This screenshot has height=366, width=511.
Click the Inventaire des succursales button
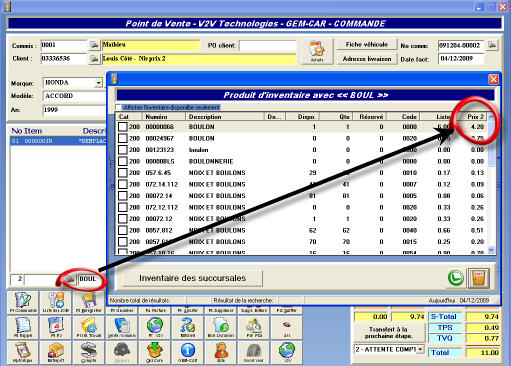[x=192, y=278]
